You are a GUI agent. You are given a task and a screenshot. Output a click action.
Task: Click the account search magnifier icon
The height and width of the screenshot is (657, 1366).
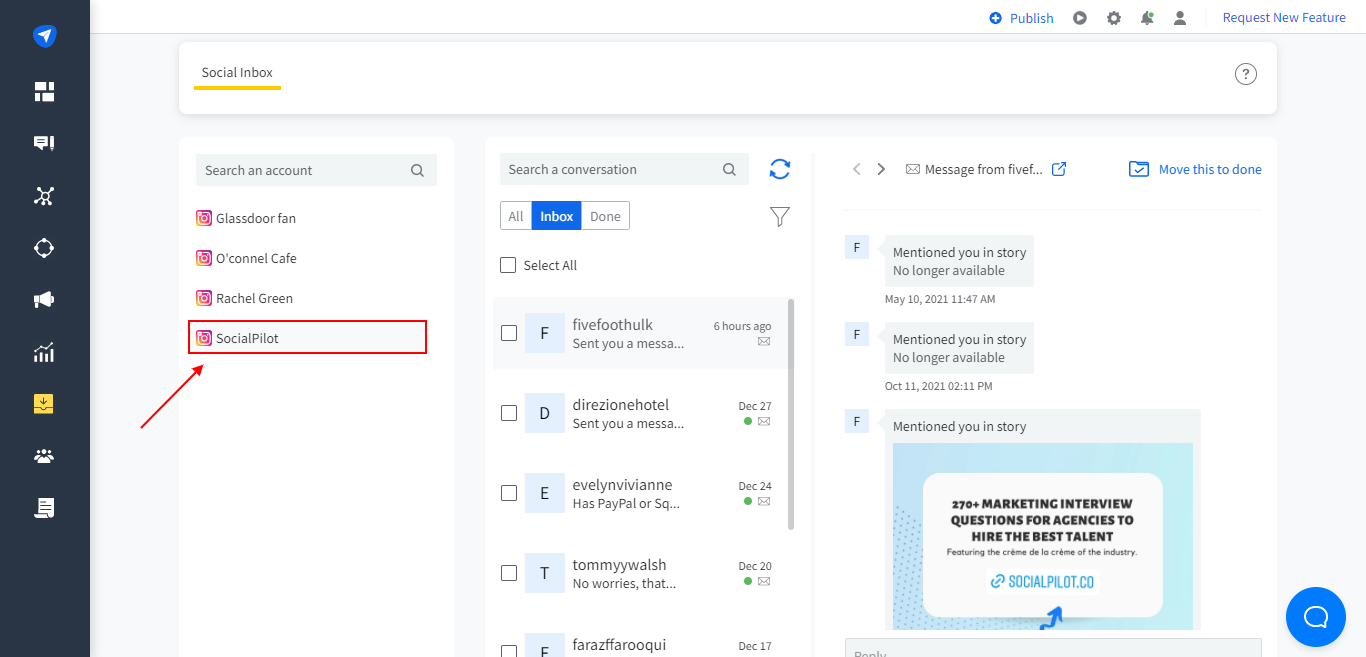point(417,171)
